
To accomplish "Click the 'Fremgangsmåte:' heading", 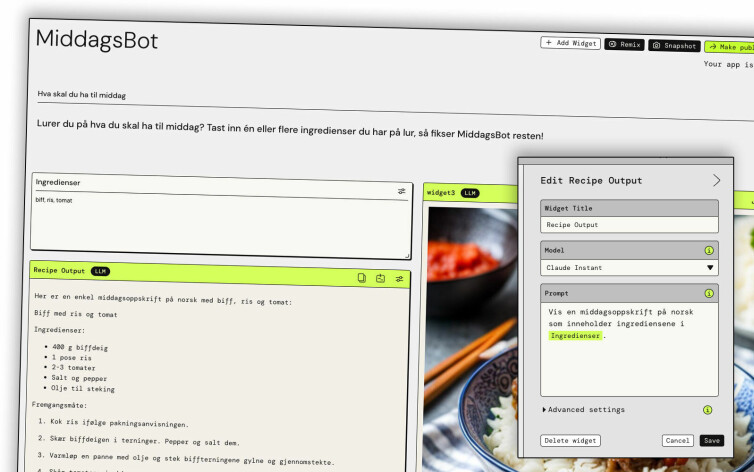I will [x=59, y=405].
